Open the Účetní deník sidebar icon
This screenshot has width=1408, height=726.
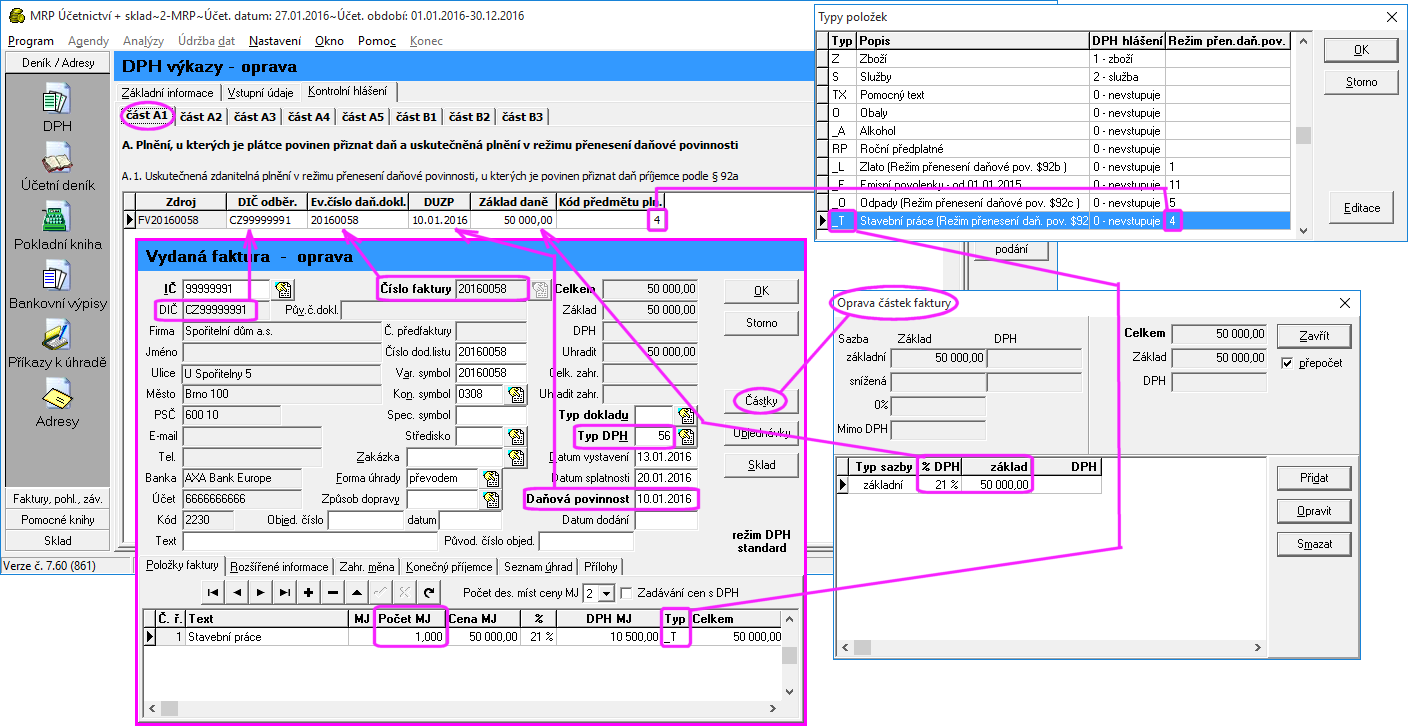tap(56, 159)
